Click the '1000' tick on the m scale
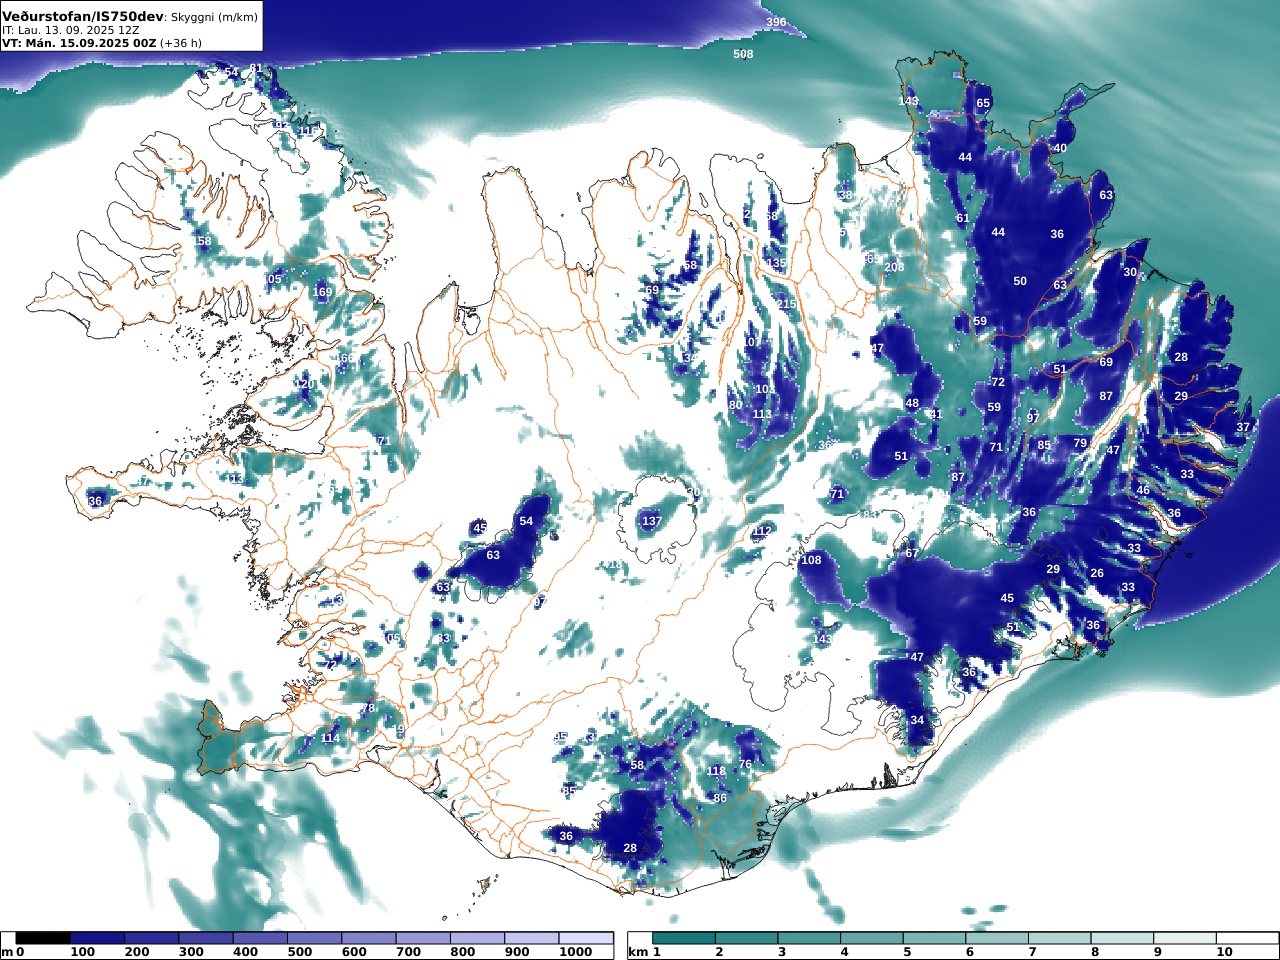The width and height of the screenshot is (1280, 960). [x=576, y=953]
